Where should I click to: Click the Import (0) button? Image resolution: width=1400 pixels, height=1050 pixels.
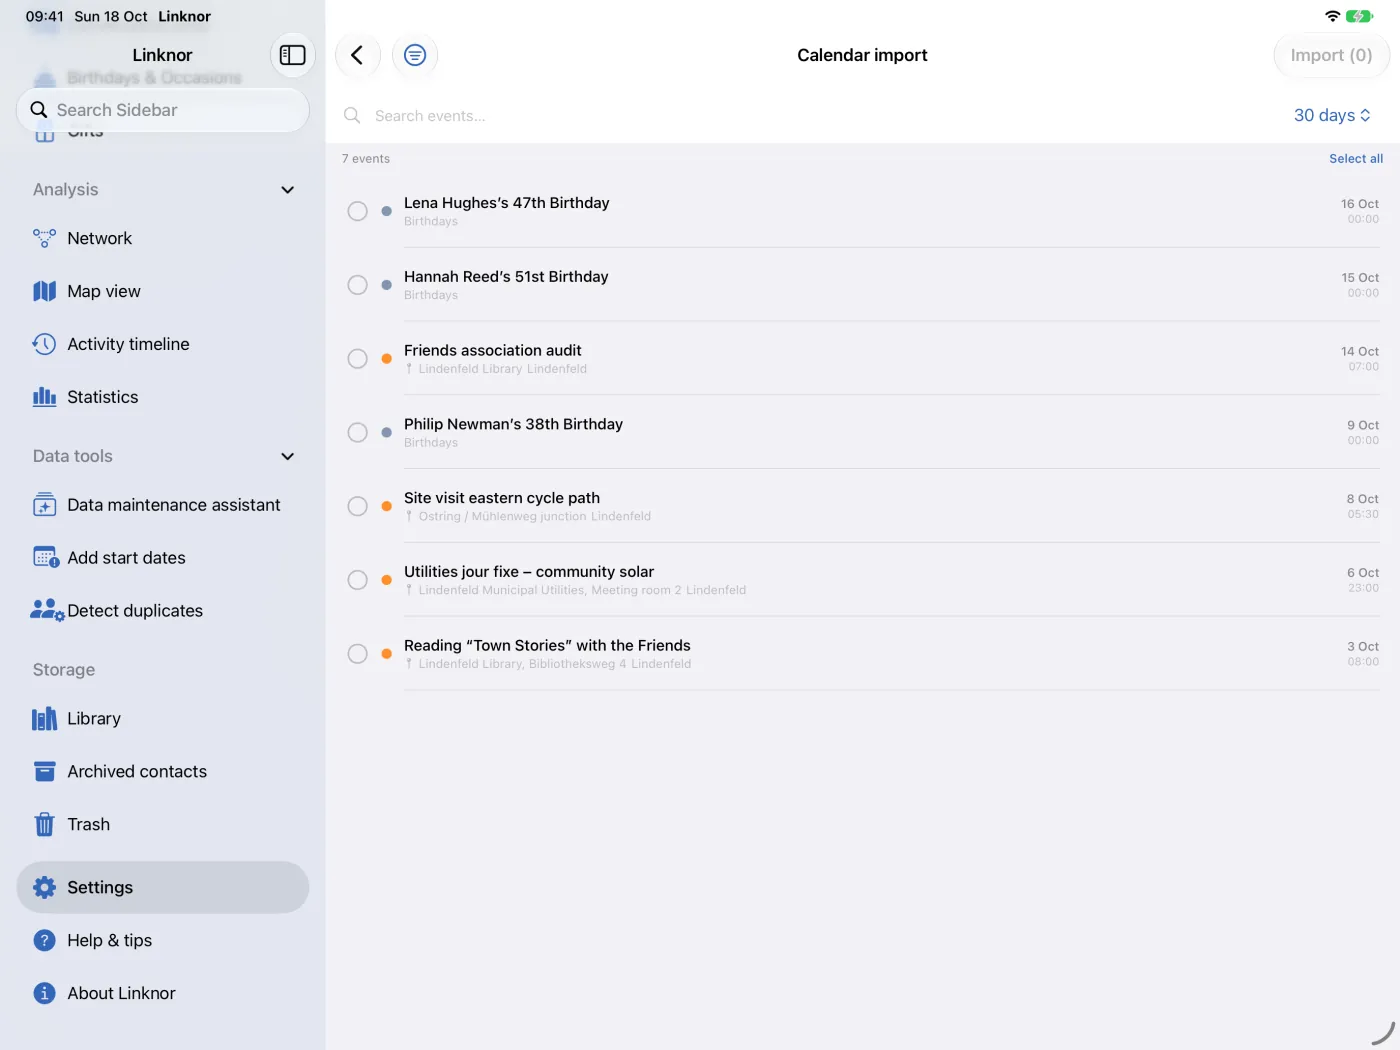[1331, 55]
